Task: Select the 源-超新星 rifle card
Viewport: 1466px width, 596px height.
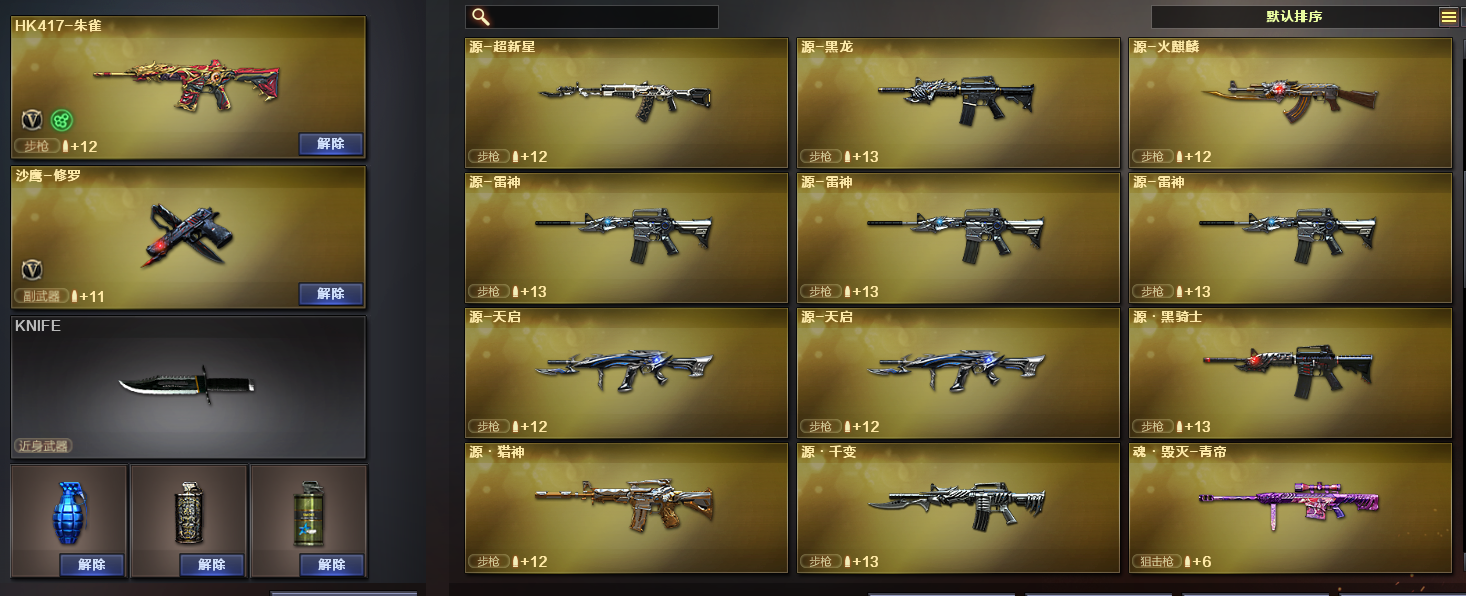Action: click(626, 102)
